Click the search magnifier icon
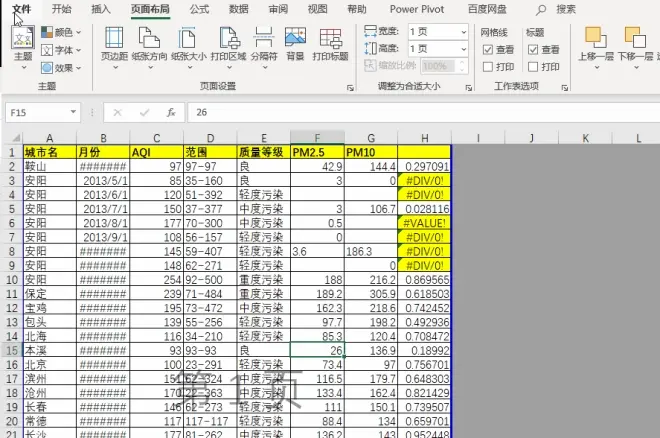The height and width of the screenshot is (438, 660). coord(541,10)
